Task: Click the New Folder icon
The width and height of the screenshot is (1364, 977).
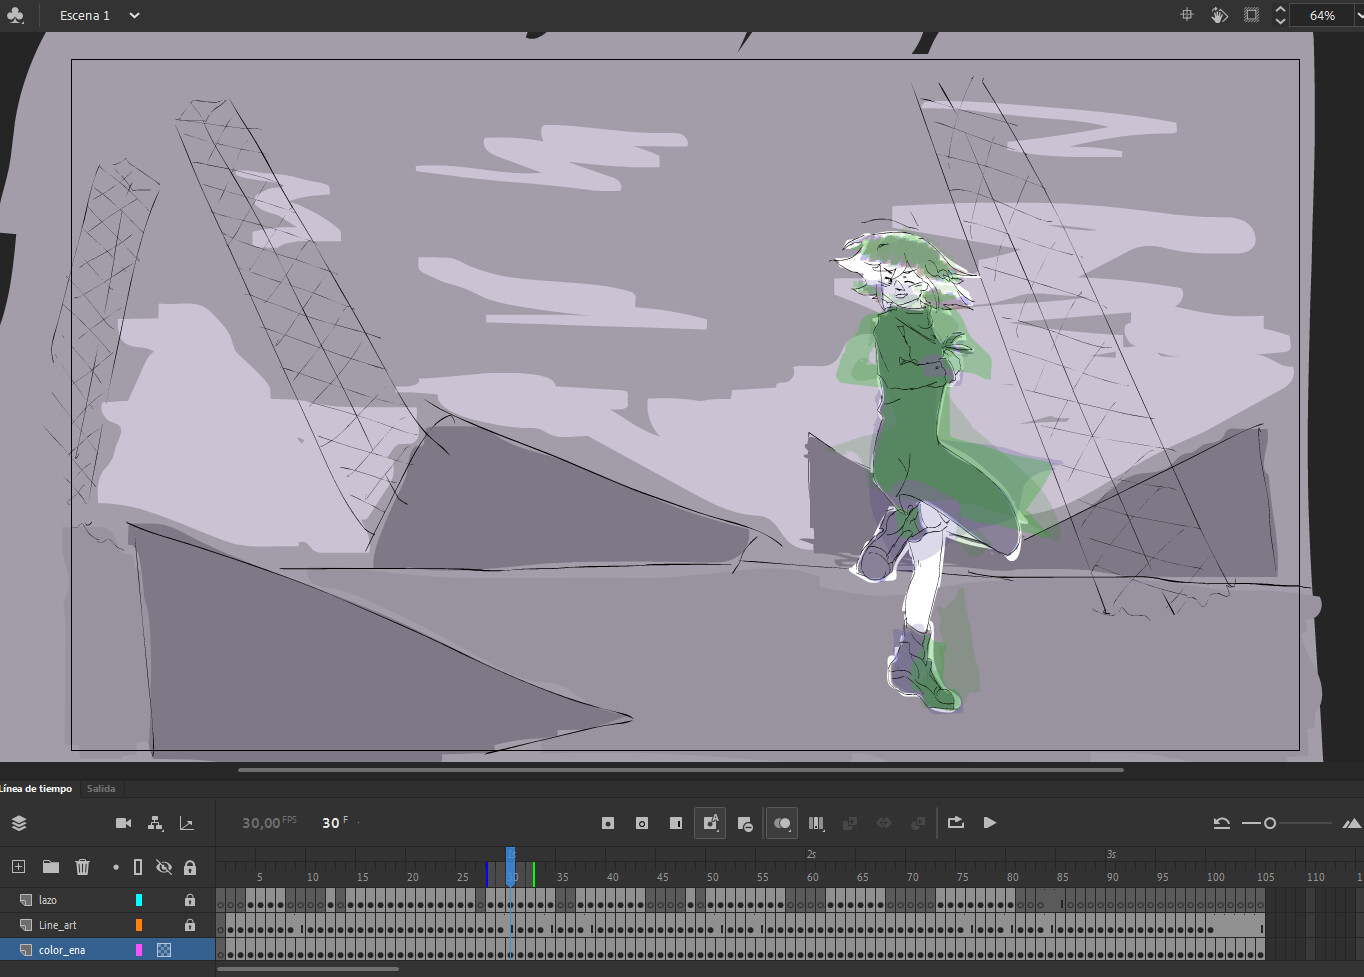Action: tap(51, 867)
